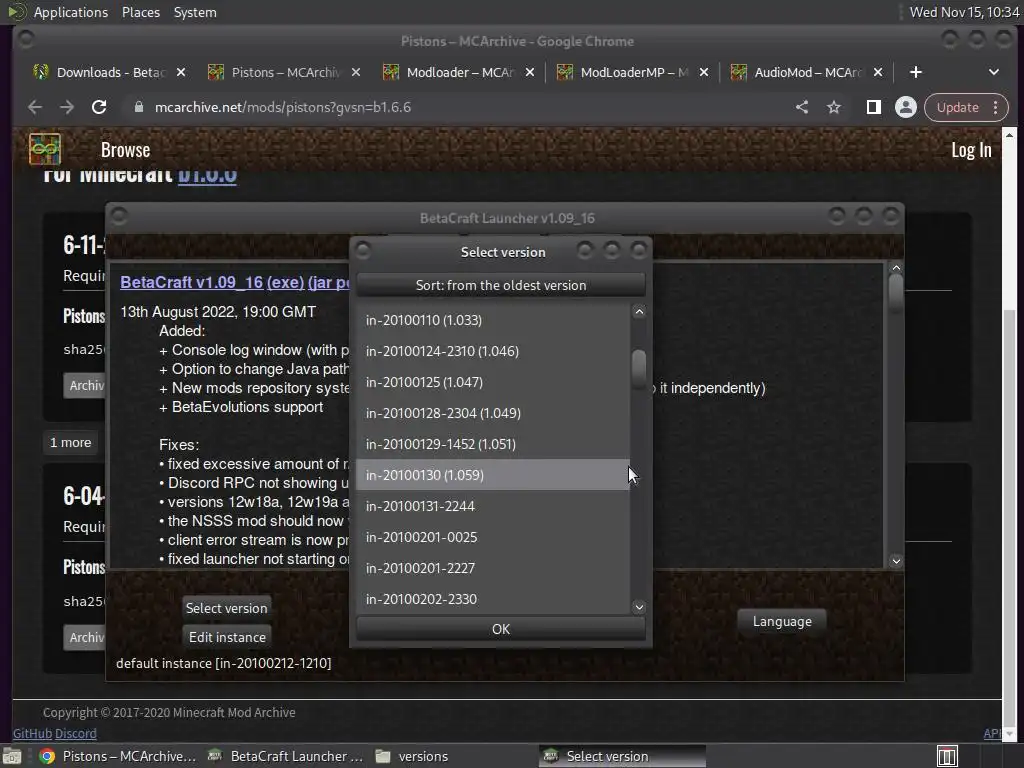Open the Language button in launcher
1024x768 pixels.
coord(782,621)
